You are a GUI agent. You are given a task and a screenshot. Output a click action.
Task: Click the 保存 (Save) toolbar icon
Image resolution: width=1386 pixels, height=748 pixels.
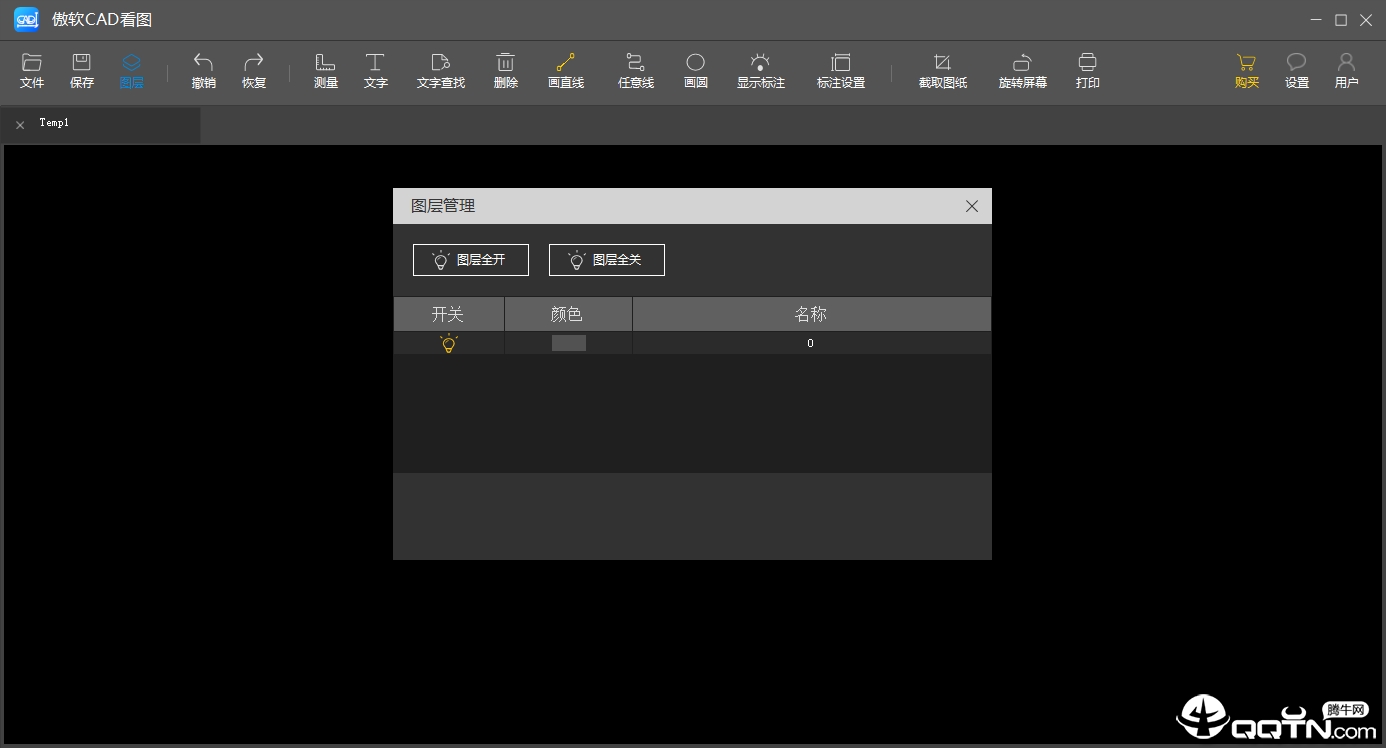coord(82,71)
